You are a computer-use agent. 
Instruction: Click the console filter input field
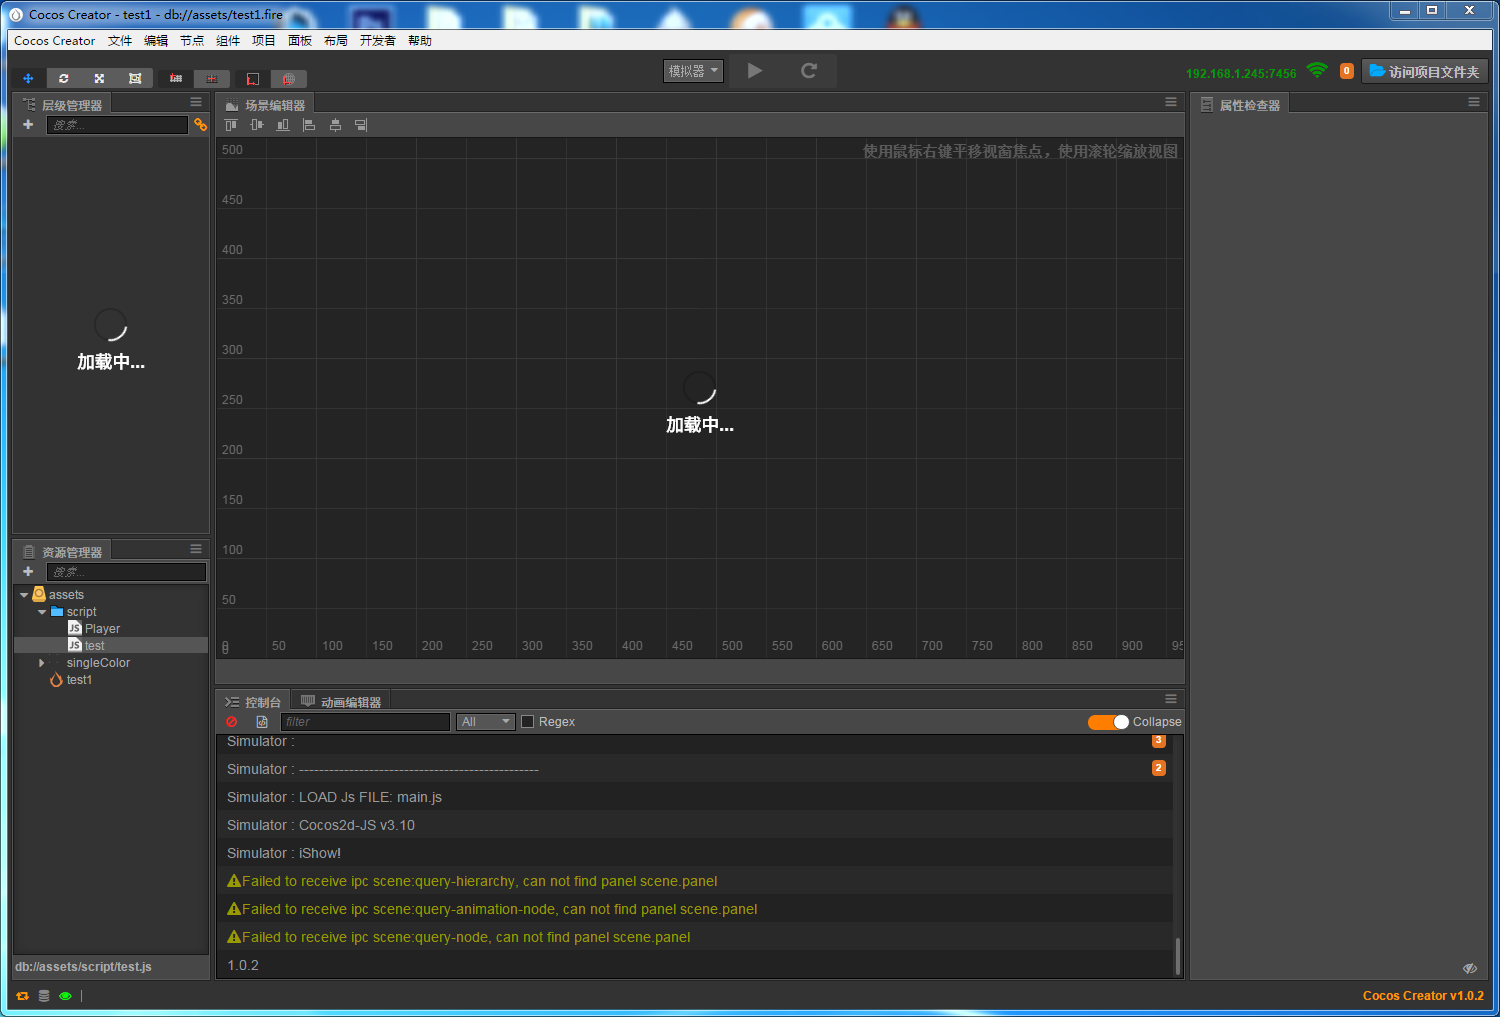pyautogui.click(x=366, y=722)
